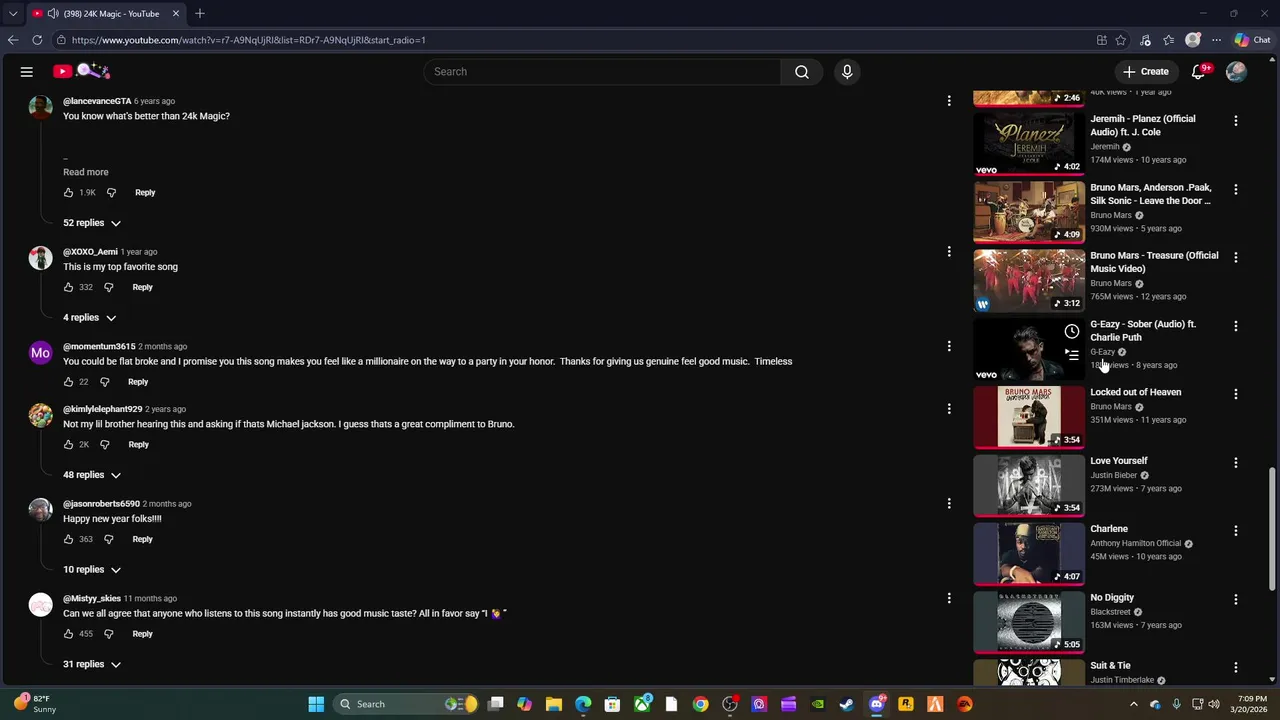Reply to the @momentum3615 comment
The width and height of the screenshot is (1280, 720).
[138, 382]
